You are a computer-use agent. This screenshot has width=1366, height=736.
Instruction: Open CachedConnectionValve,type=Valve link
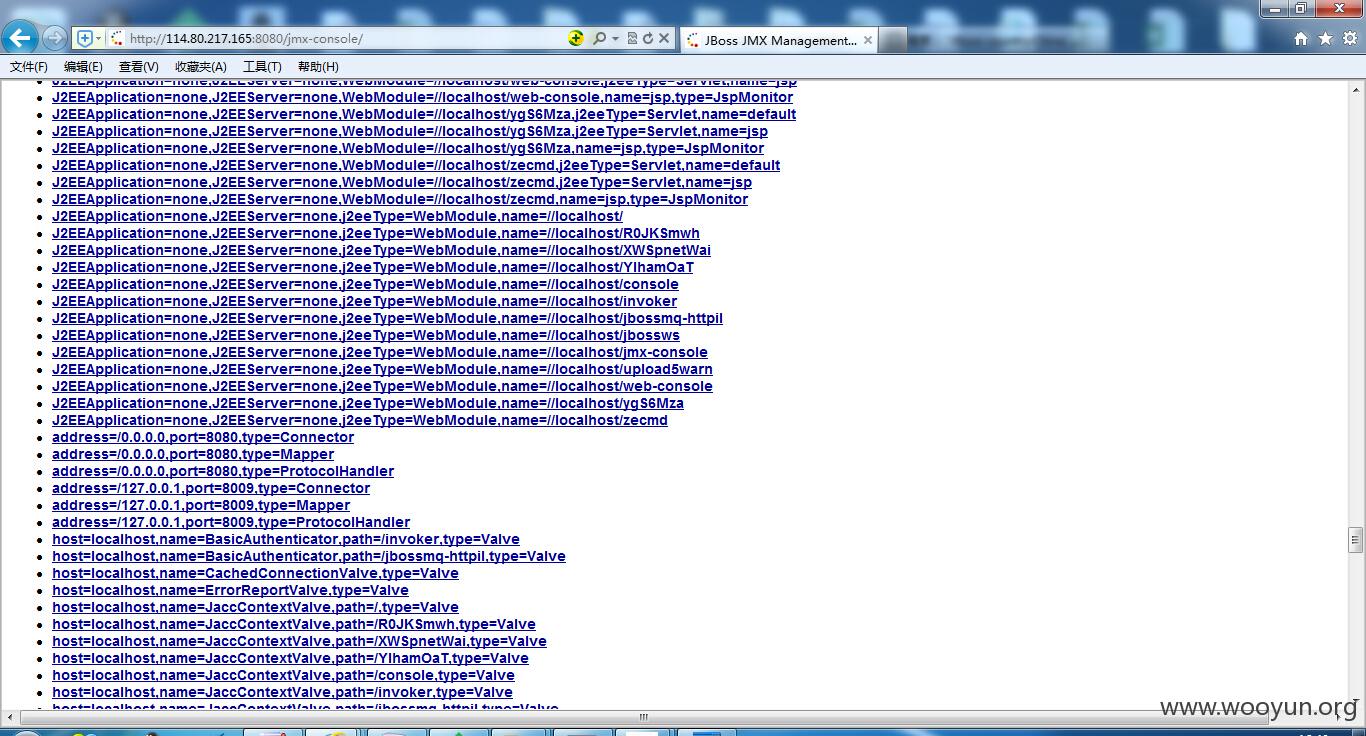(255, 573)
